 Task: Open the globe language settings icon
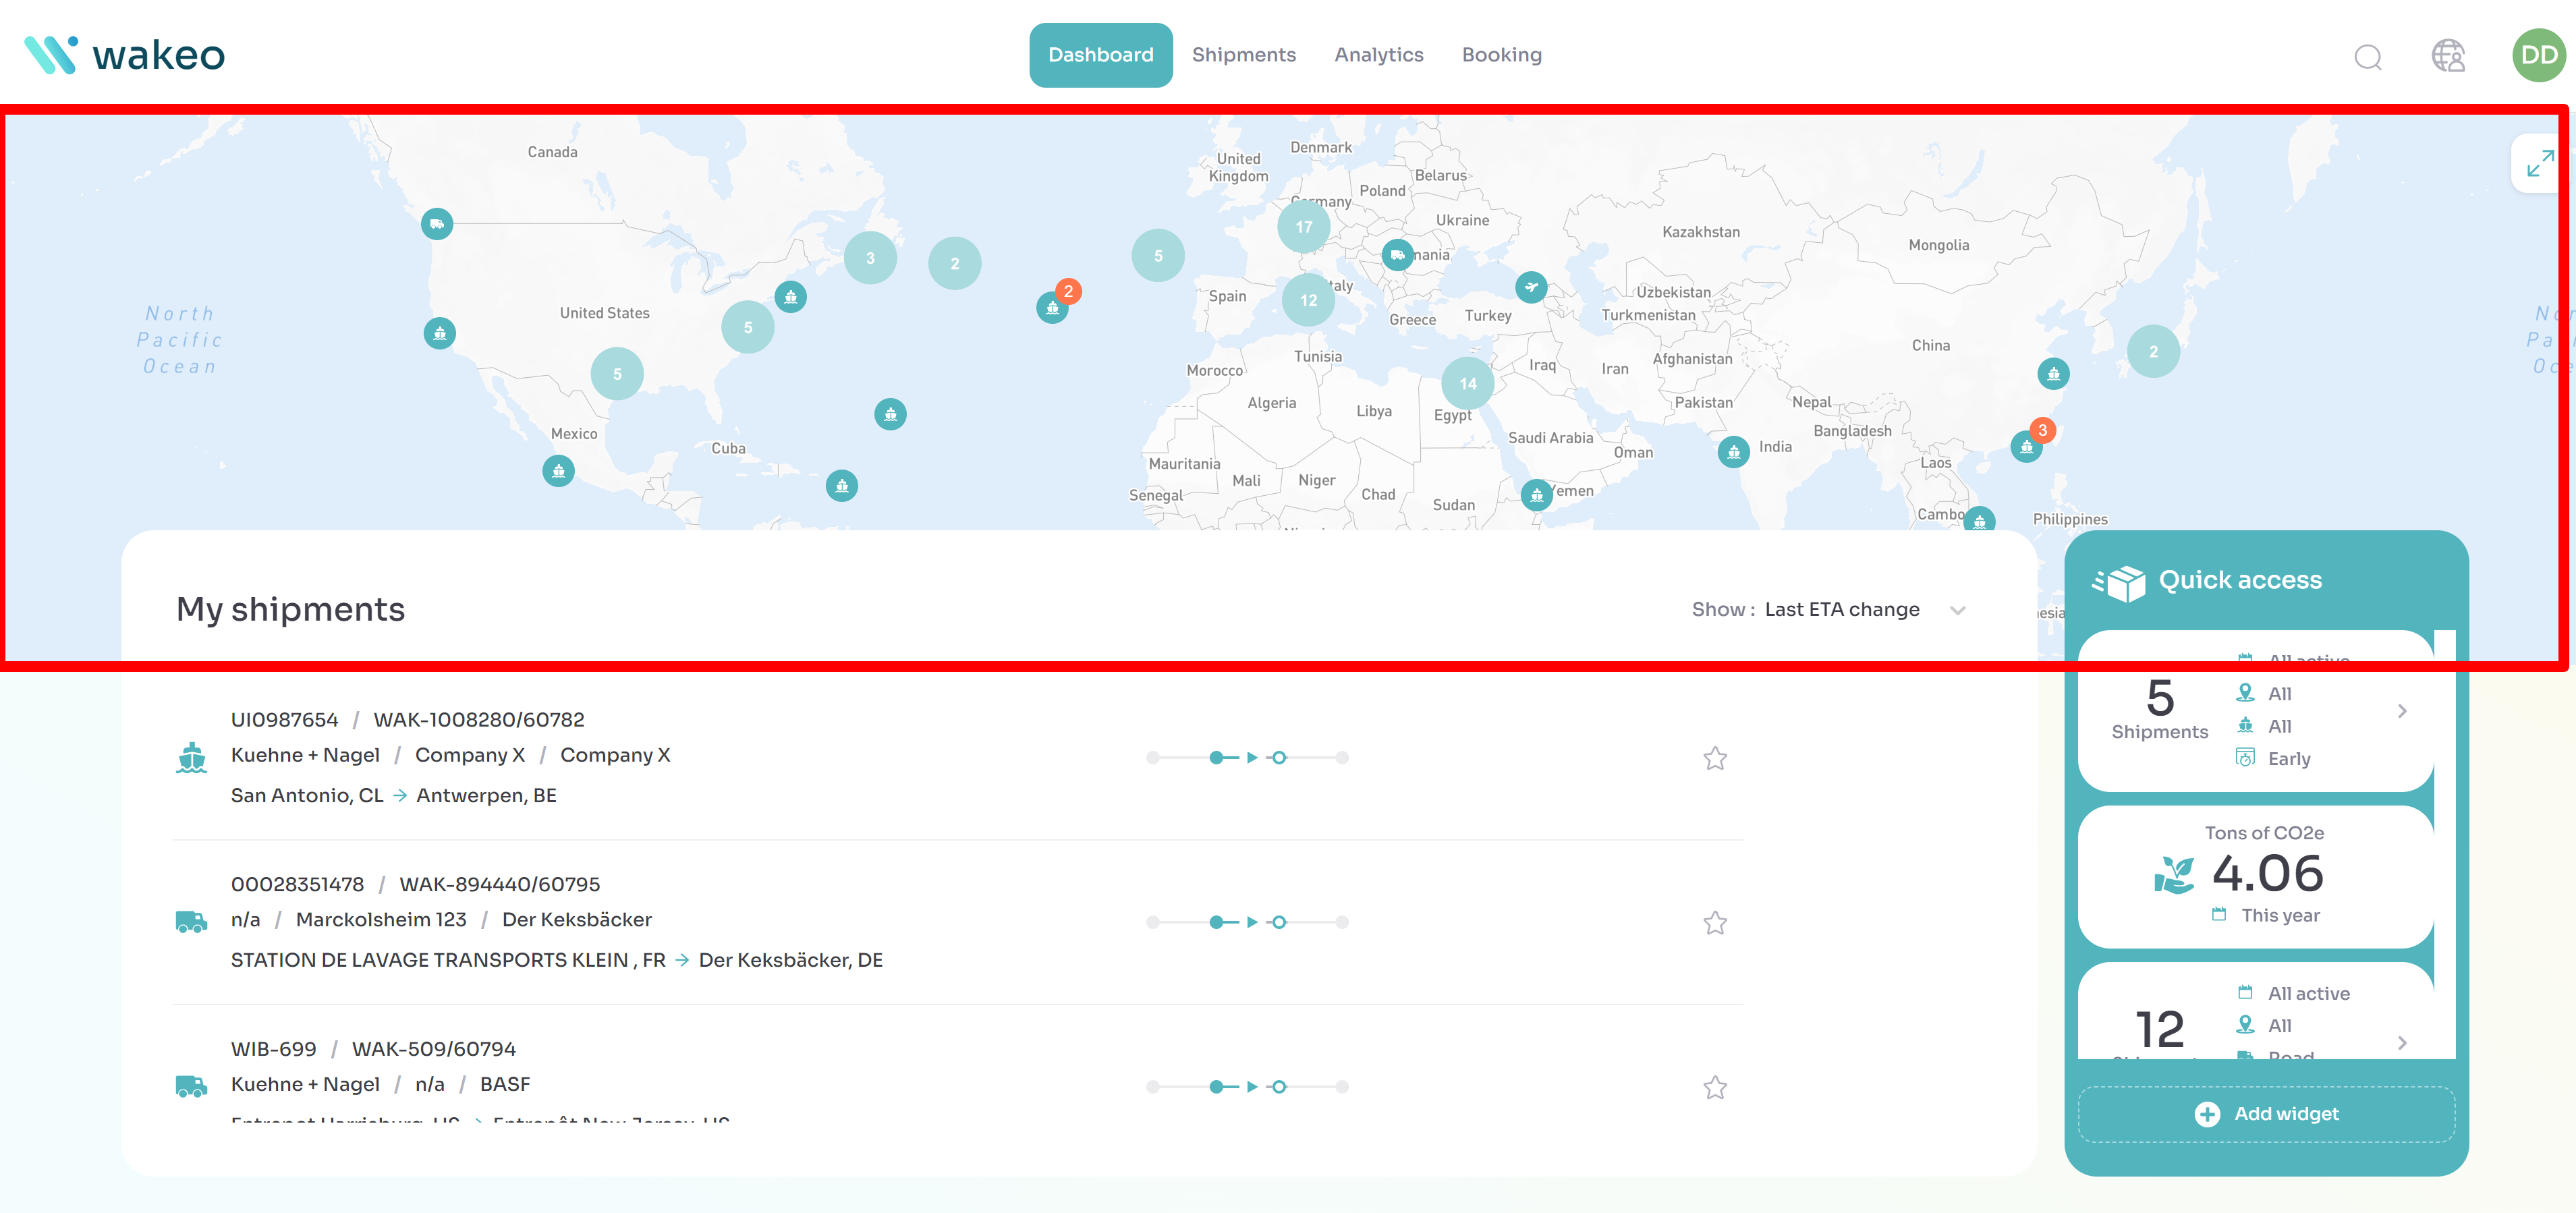tap(2447, 56)
